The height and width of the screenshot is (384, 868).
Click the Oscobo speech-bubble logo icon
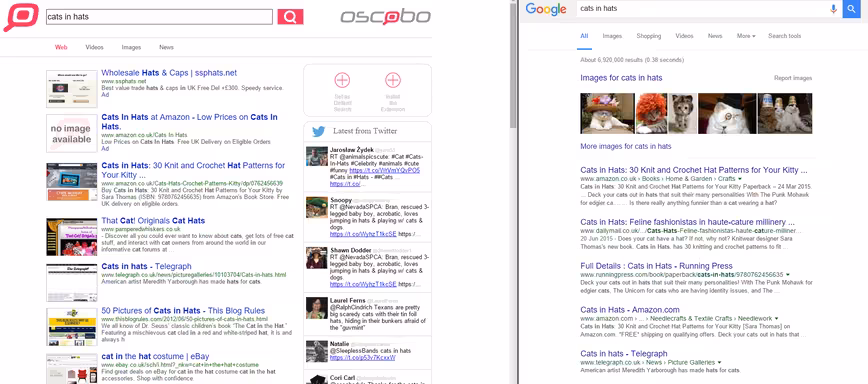tap(22, 17)
